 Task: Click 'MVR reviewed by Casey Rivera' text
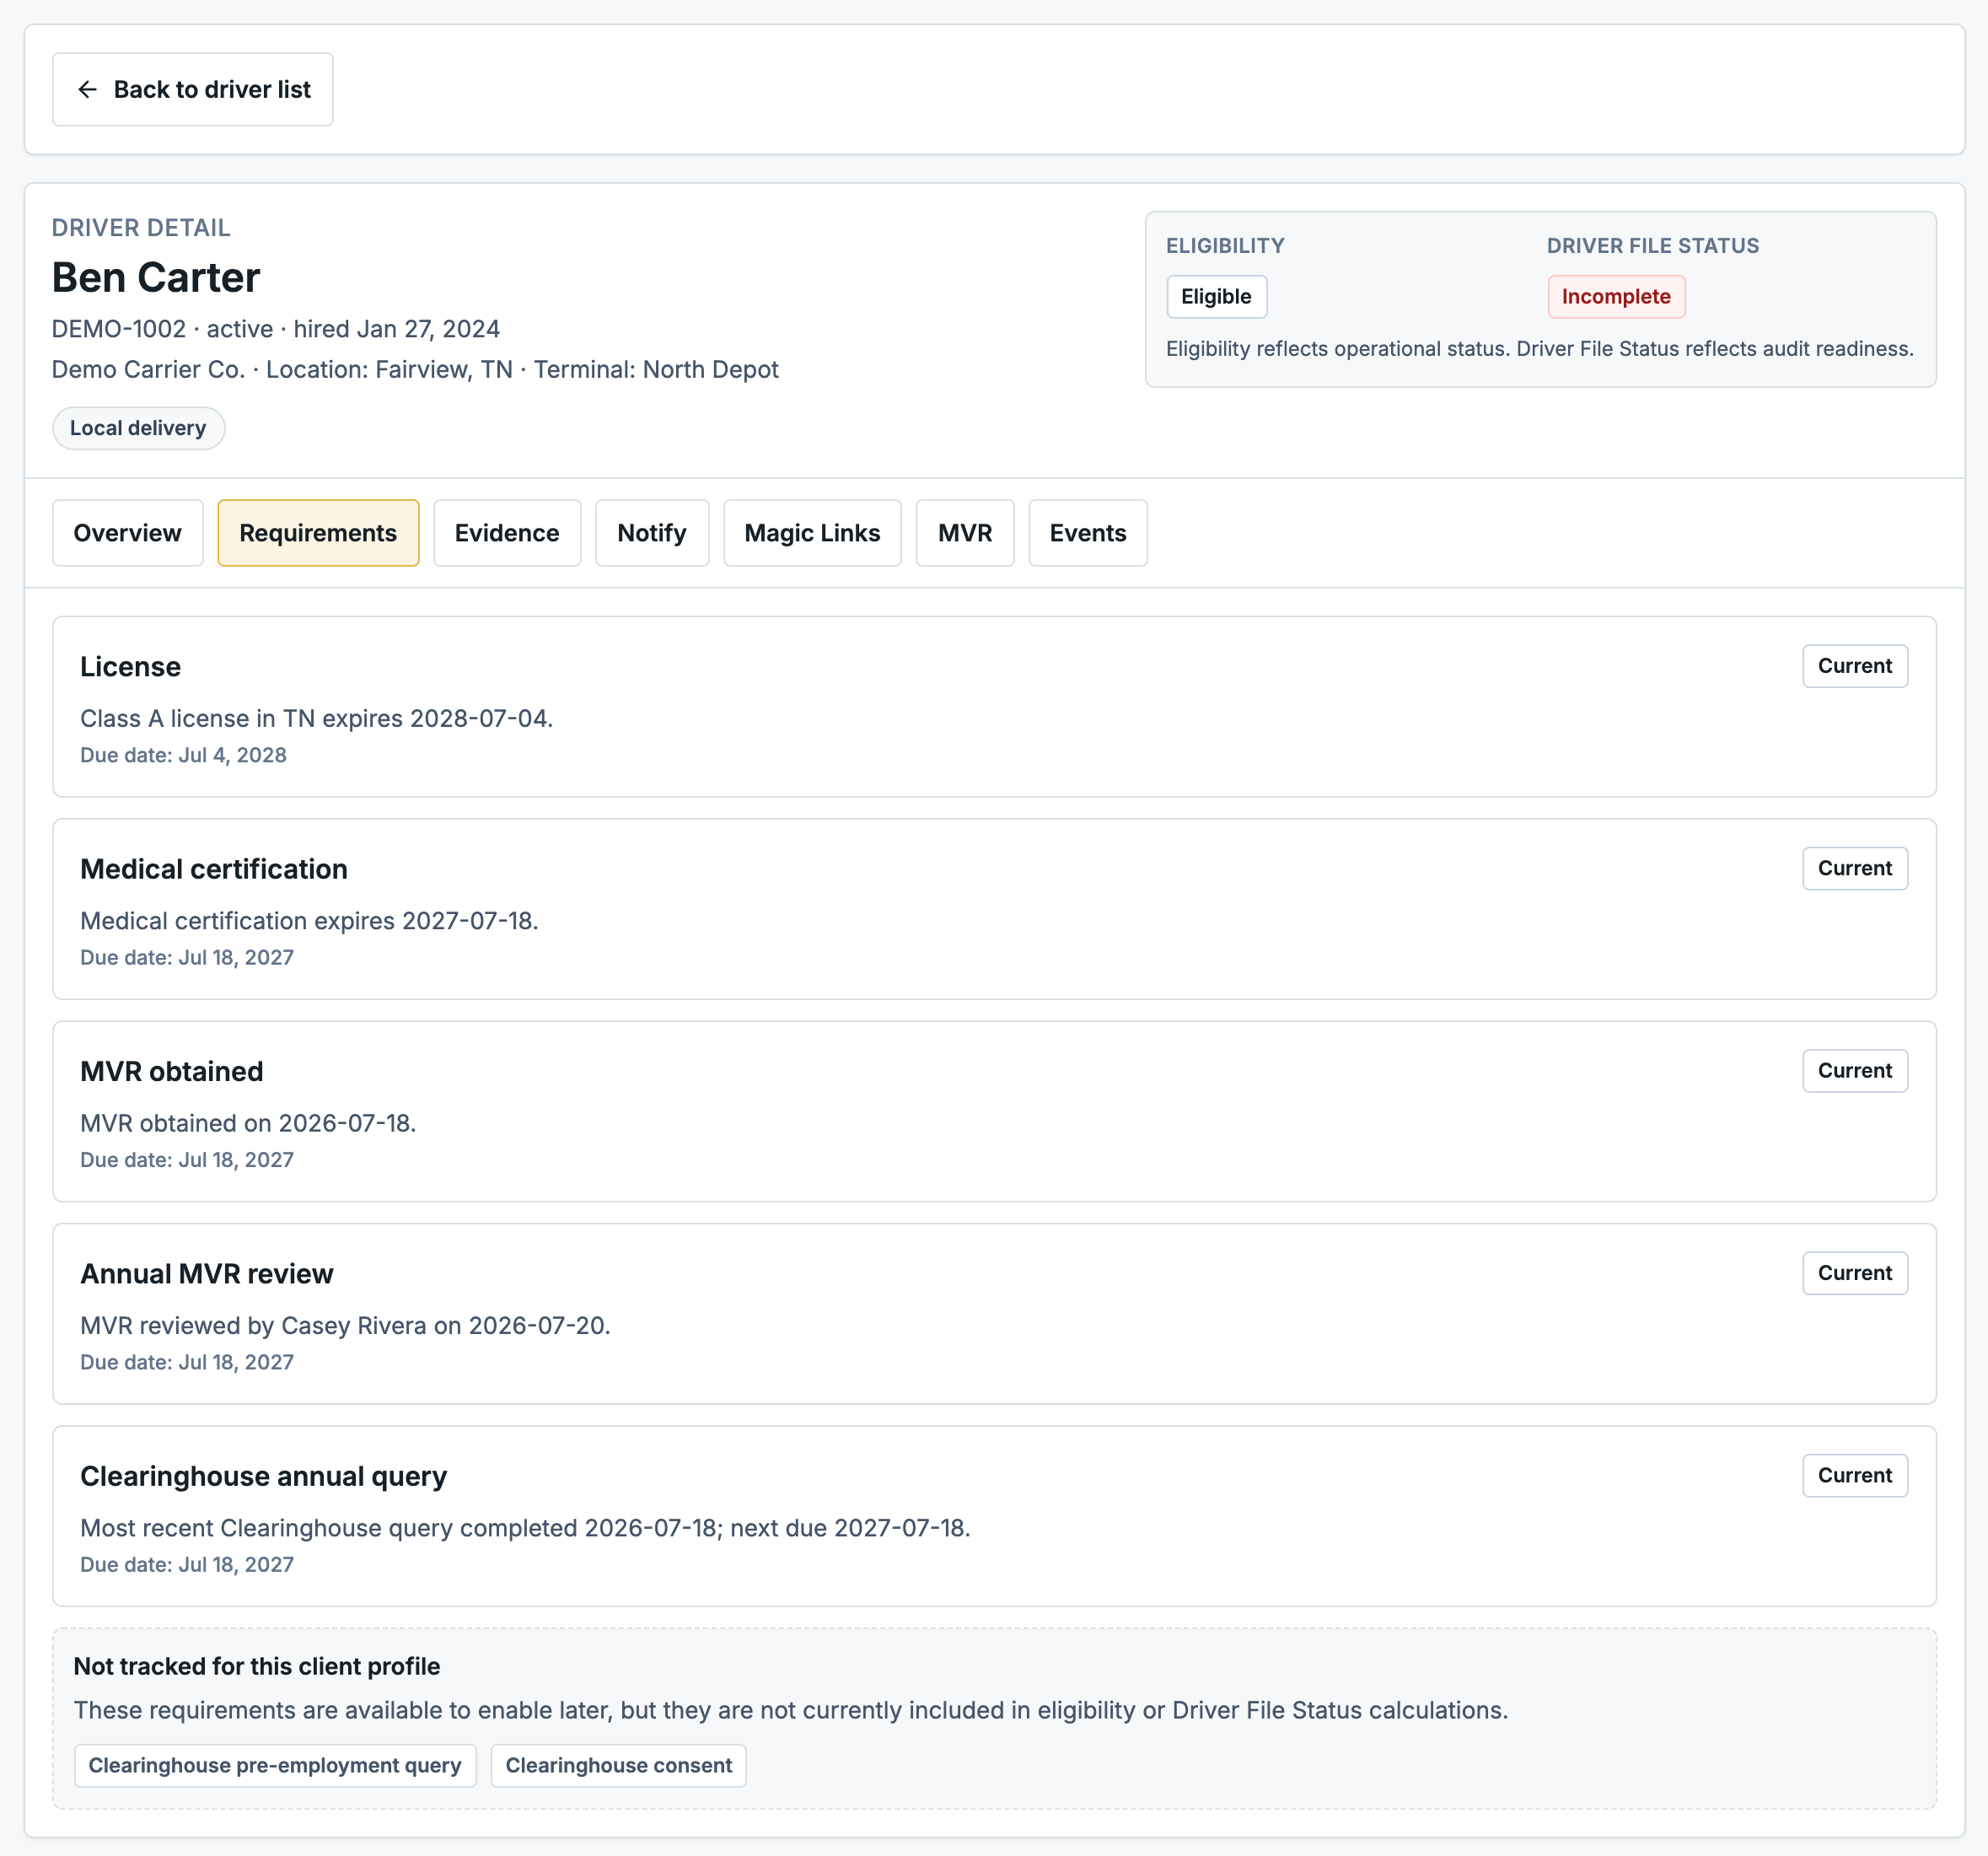pyautogui.click(x=253, y=1326)
